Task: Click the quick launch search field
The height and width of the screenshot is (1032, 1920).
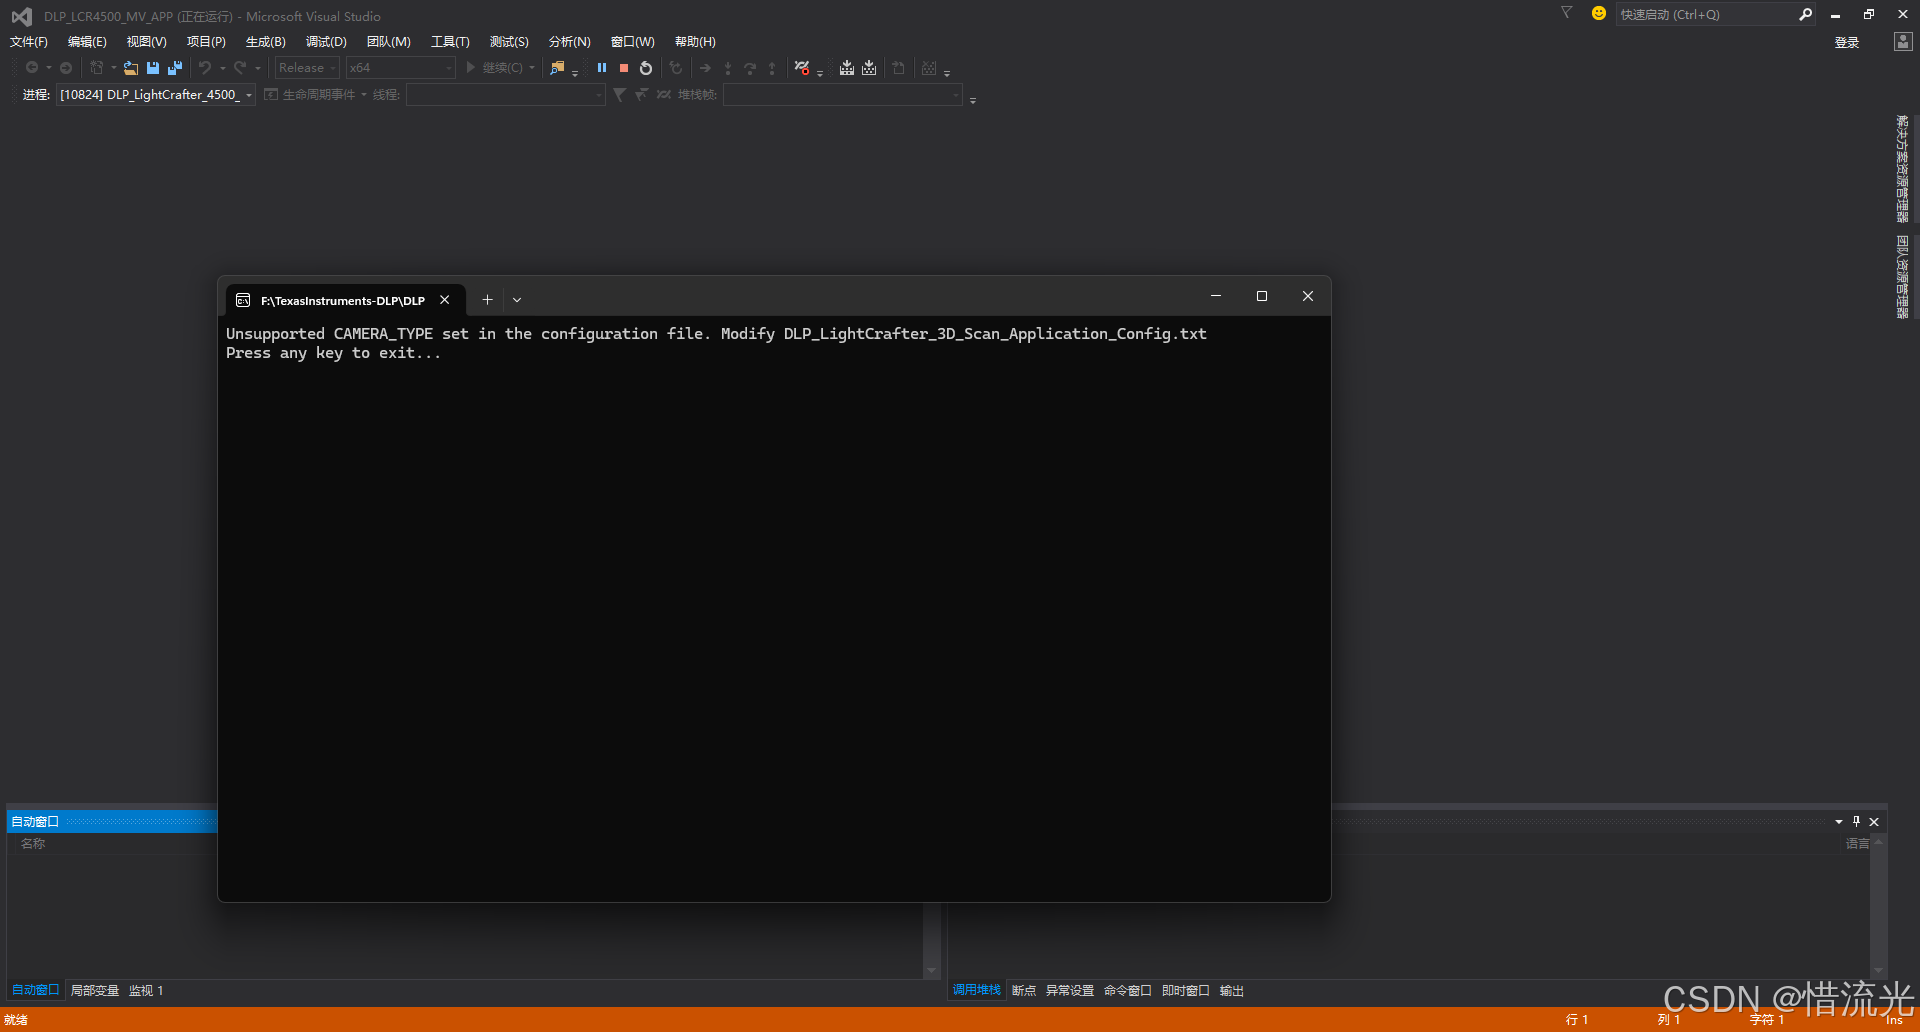Action: [x=1705, y=14]
